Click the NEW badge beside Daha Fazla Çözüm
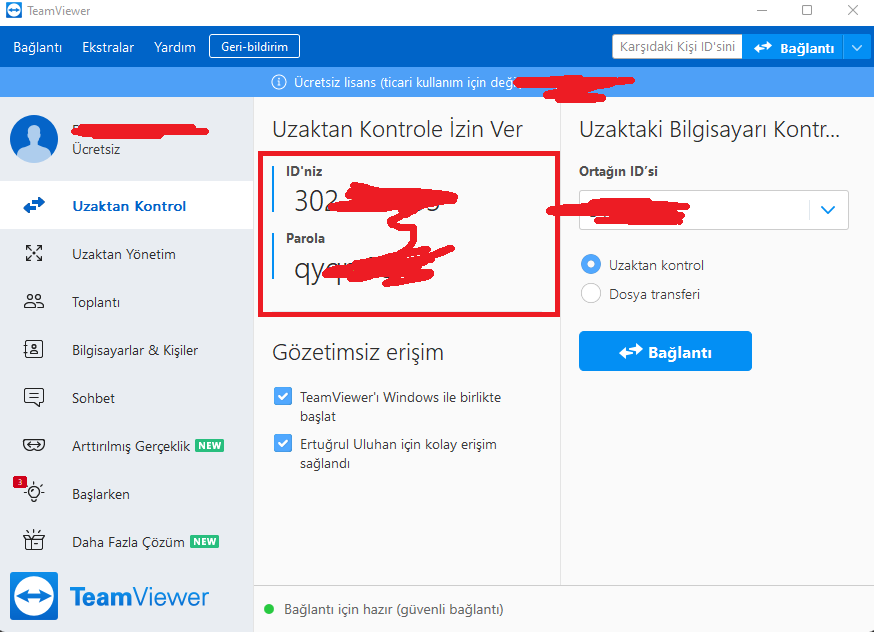This screenshot has width=874, height=632. pyautogui.click(x=205, y=541)
